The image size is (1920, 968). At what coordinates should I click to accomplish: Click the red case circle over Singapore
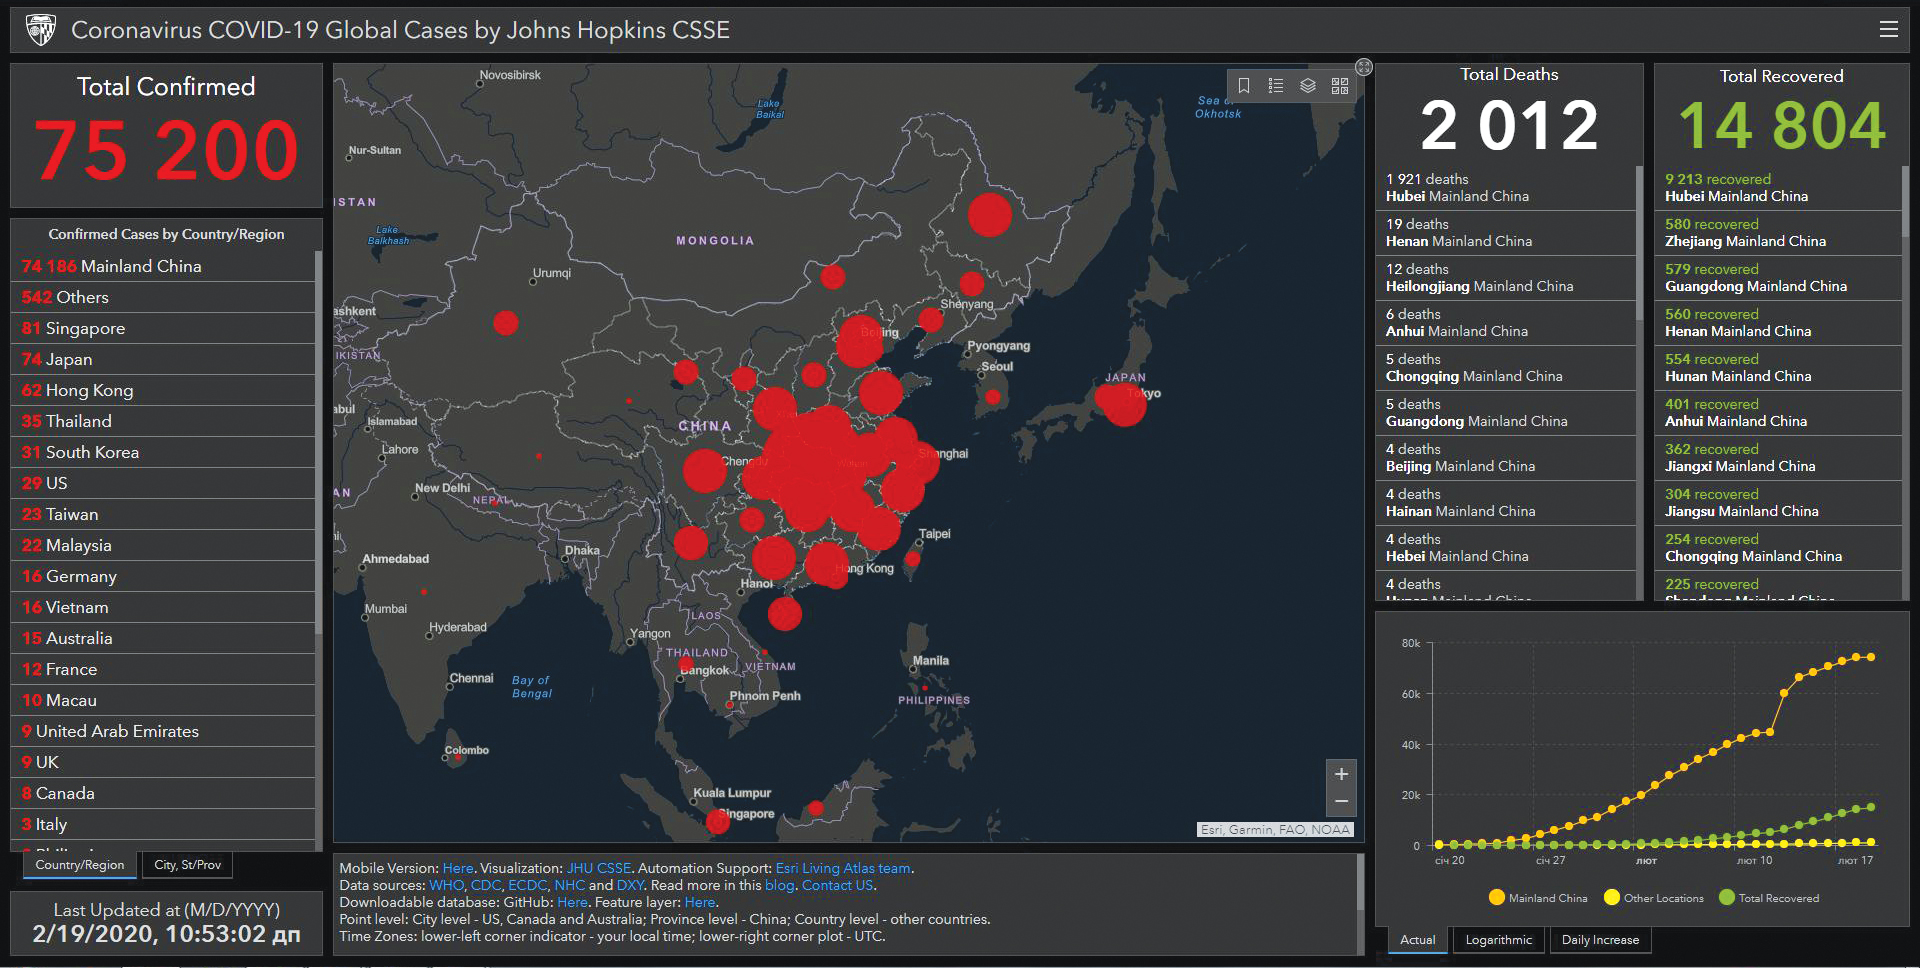click(717, 822)
